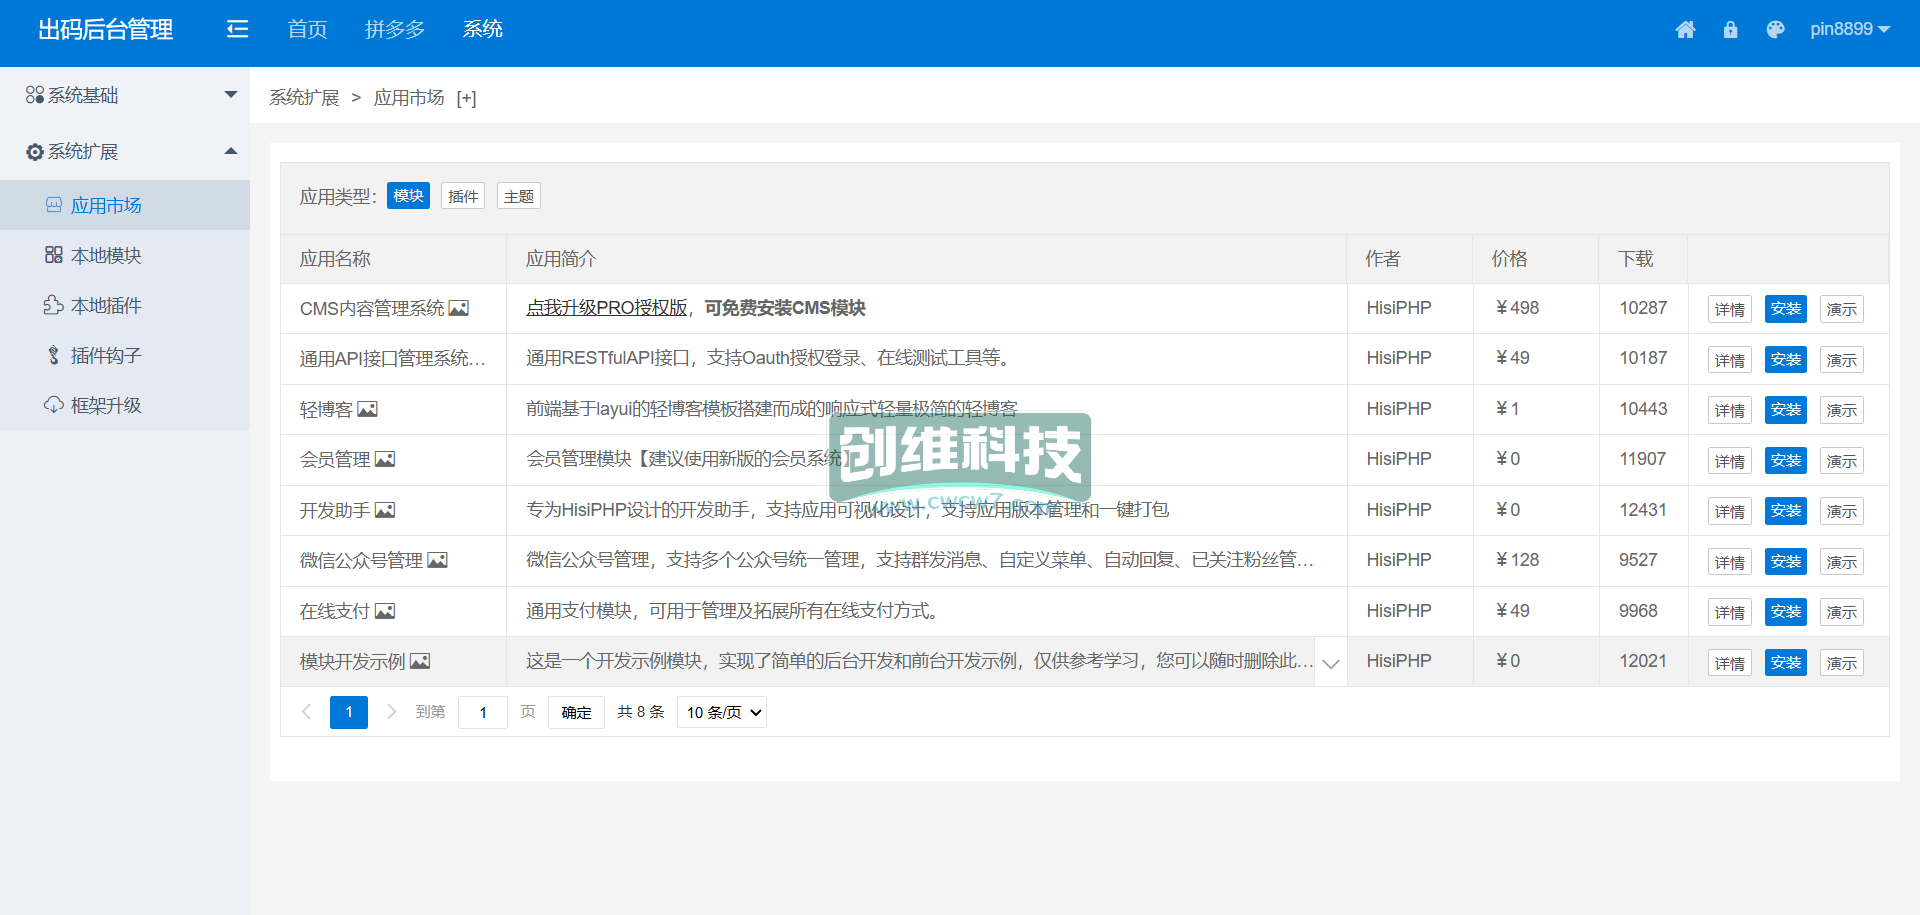Select the 主题 application type filter
Screen dimensions: 1920x915
519,196
